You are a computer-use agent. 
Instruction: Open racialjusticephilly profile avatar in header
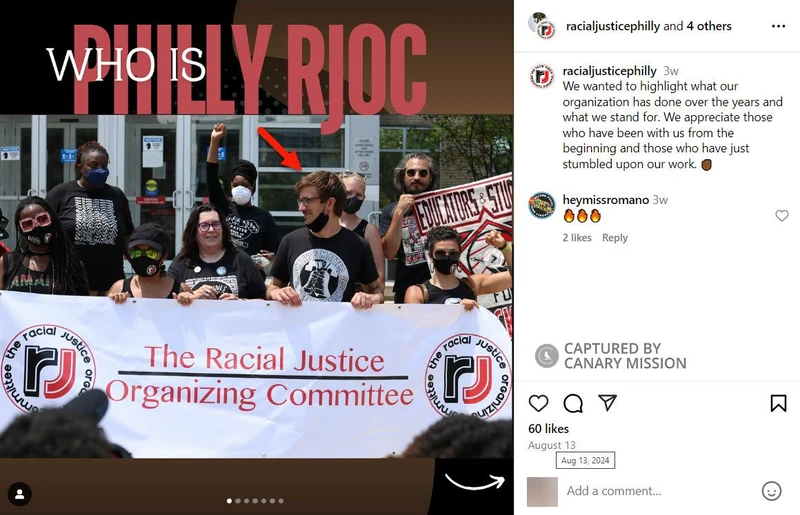click(542, 26)
